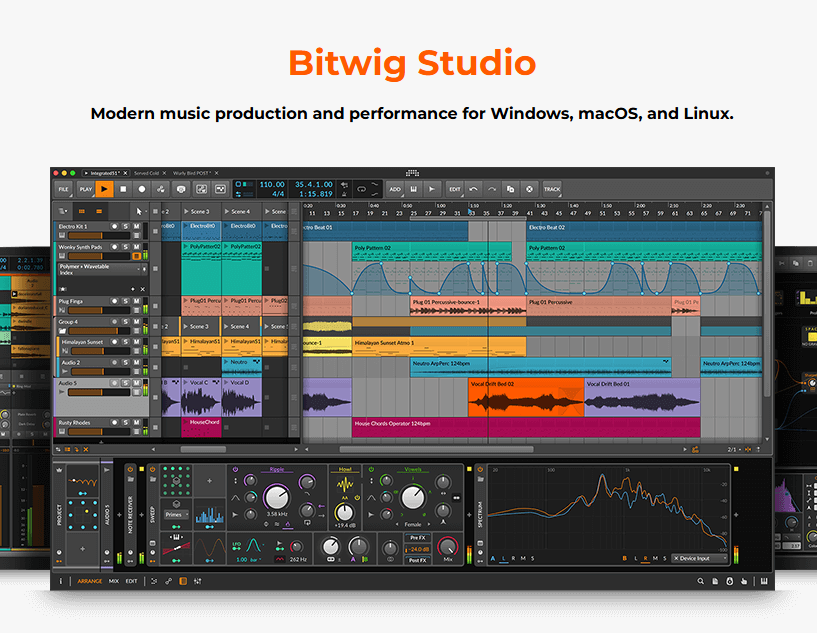
Task: Select the pointer tool icon
Action: (x=139, y=211)
